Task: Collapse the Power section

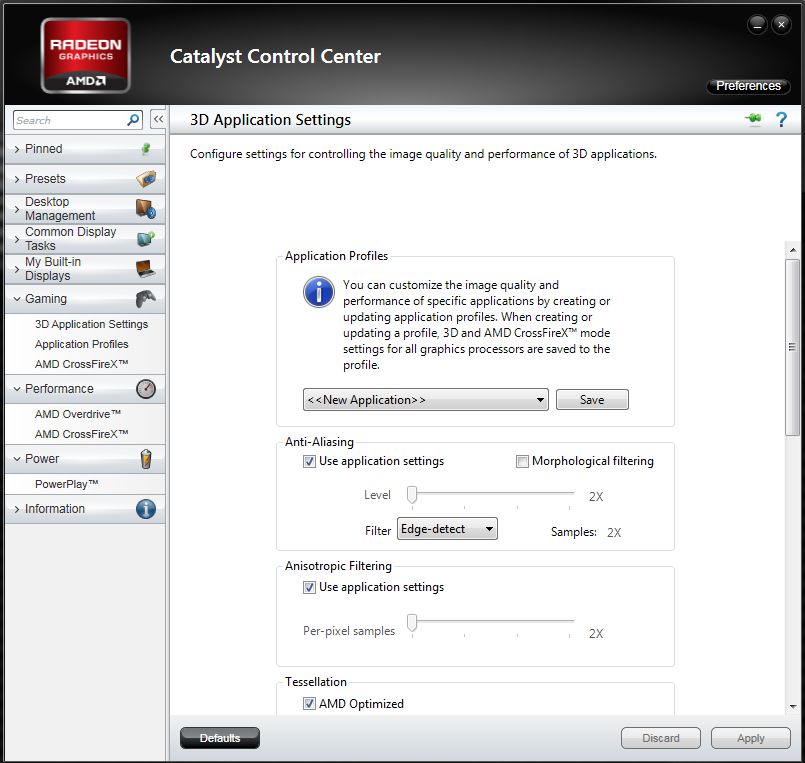Action: pyautogui.click(x=17, y=459)
